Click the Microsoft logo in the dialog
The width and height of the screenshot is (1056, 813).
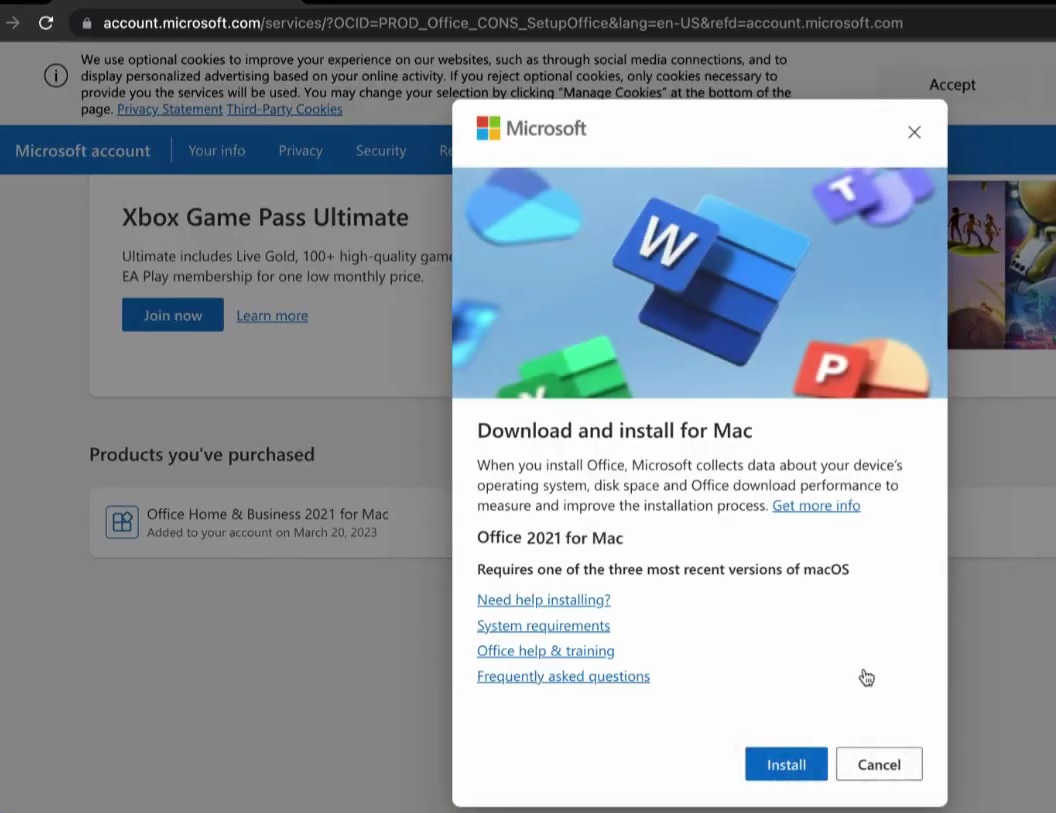point(531,128)
